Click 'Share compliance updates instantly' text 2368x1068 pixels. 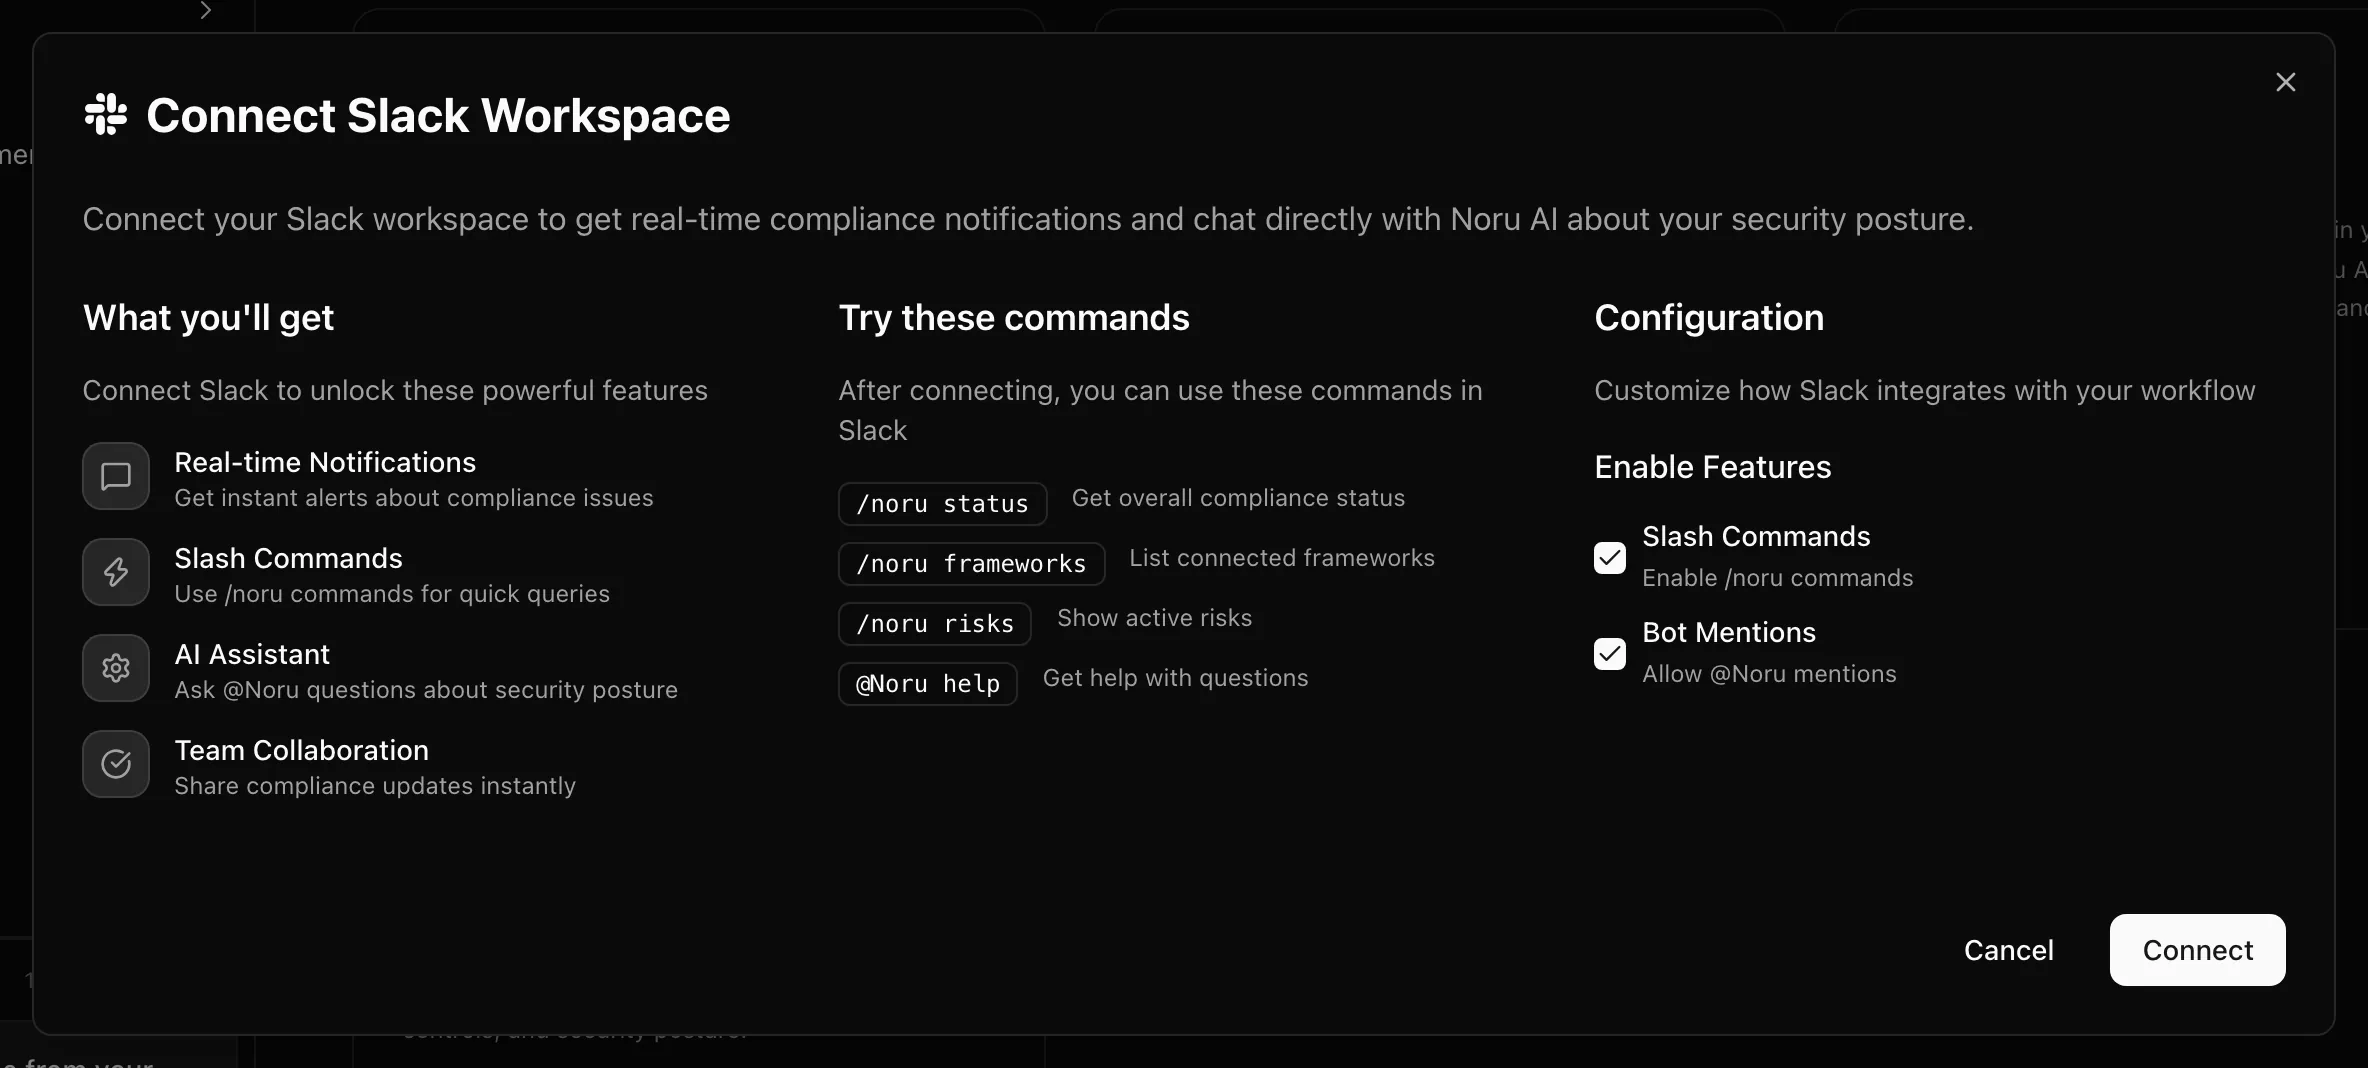[375, 786]
